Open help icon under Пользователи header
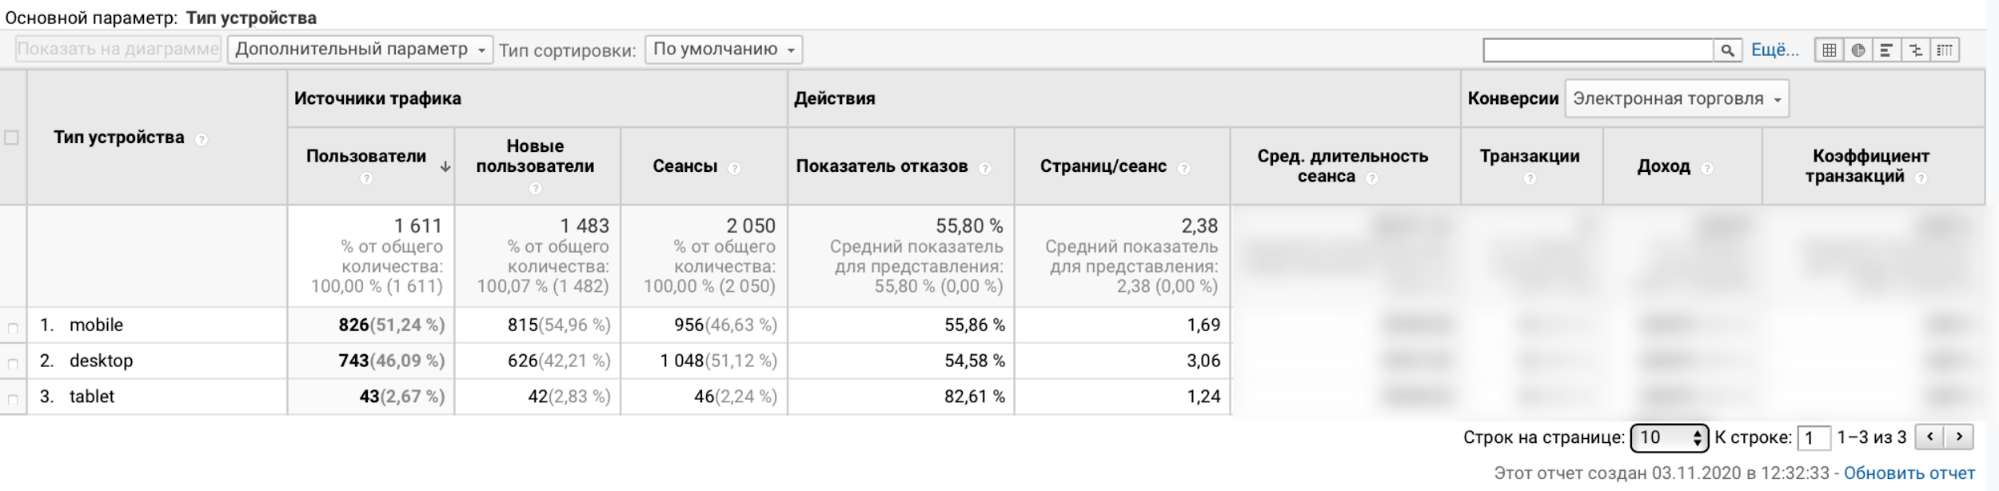Viewport: 1999px width, 491px height. pos(366,178)
